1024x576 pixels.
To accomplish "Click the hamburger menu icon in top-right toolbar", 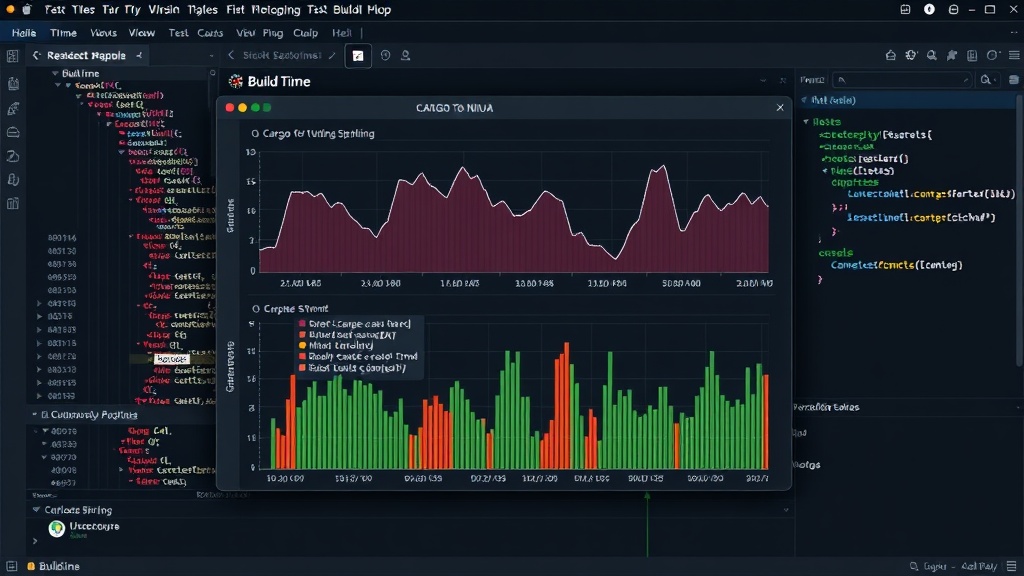I will (1014, 56).
